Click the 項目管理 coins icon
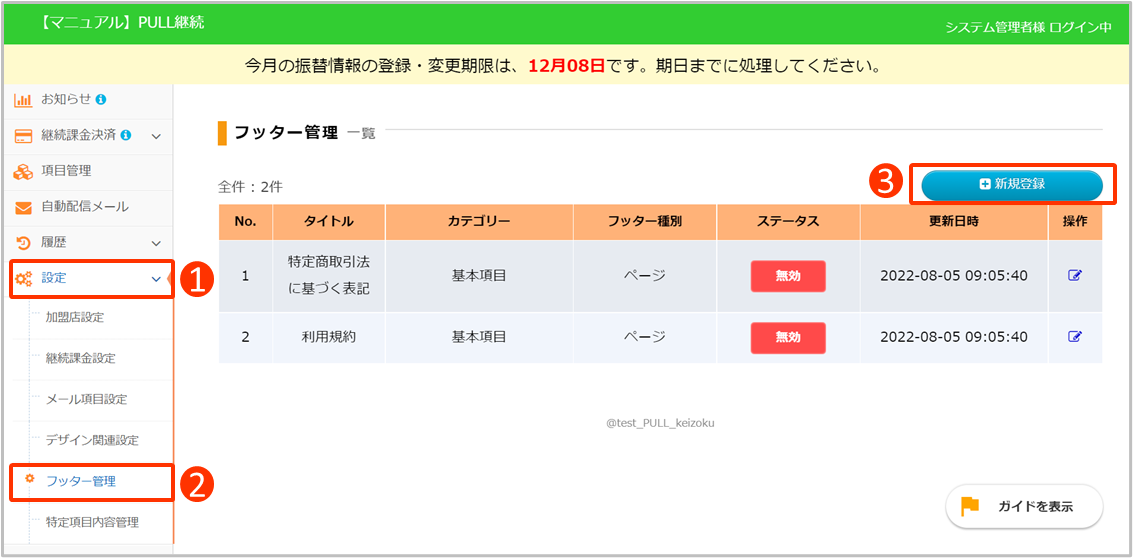The width and height of the screenshot is (1133, 558). point(23,172)
